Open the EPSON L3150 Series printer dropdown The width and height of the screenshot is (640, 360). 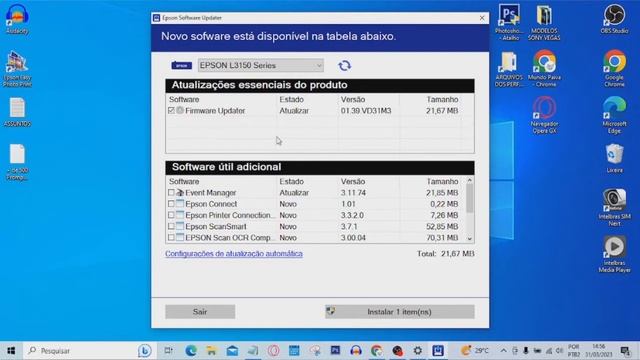click(260, 65)
